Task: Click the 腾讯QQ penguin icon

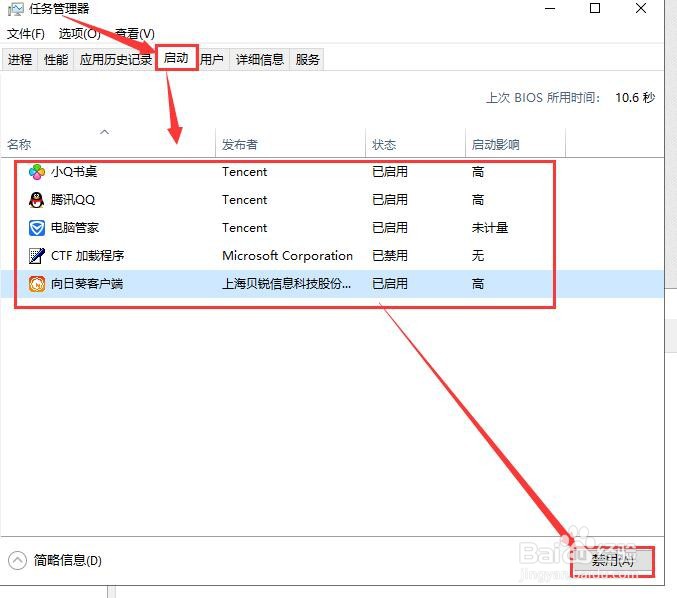Action: point(37,200)
